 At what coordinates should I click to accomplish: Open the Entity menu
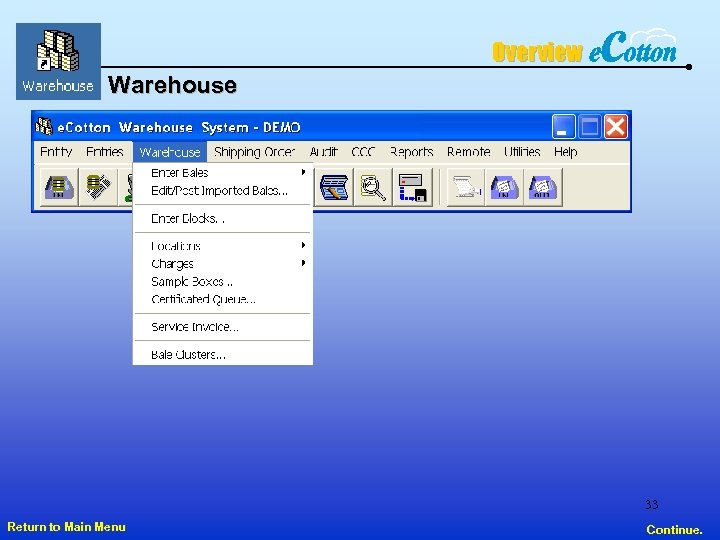(x=56, y=152)
